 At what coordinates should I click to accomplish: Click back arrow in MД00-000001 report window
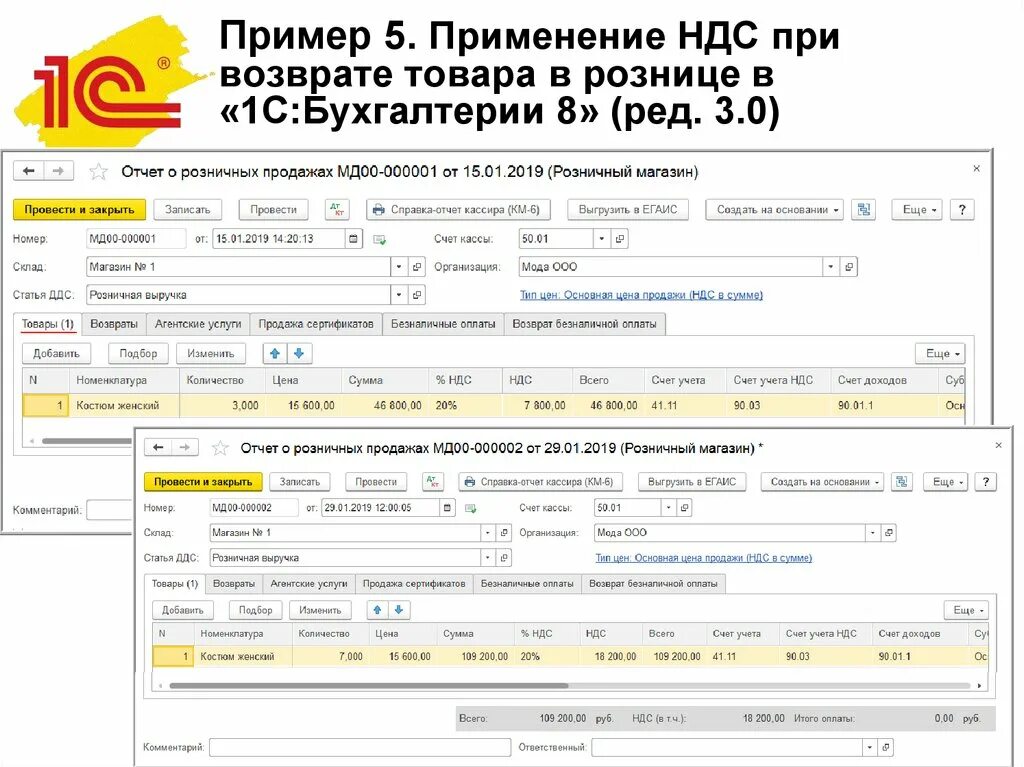(29, 171)
